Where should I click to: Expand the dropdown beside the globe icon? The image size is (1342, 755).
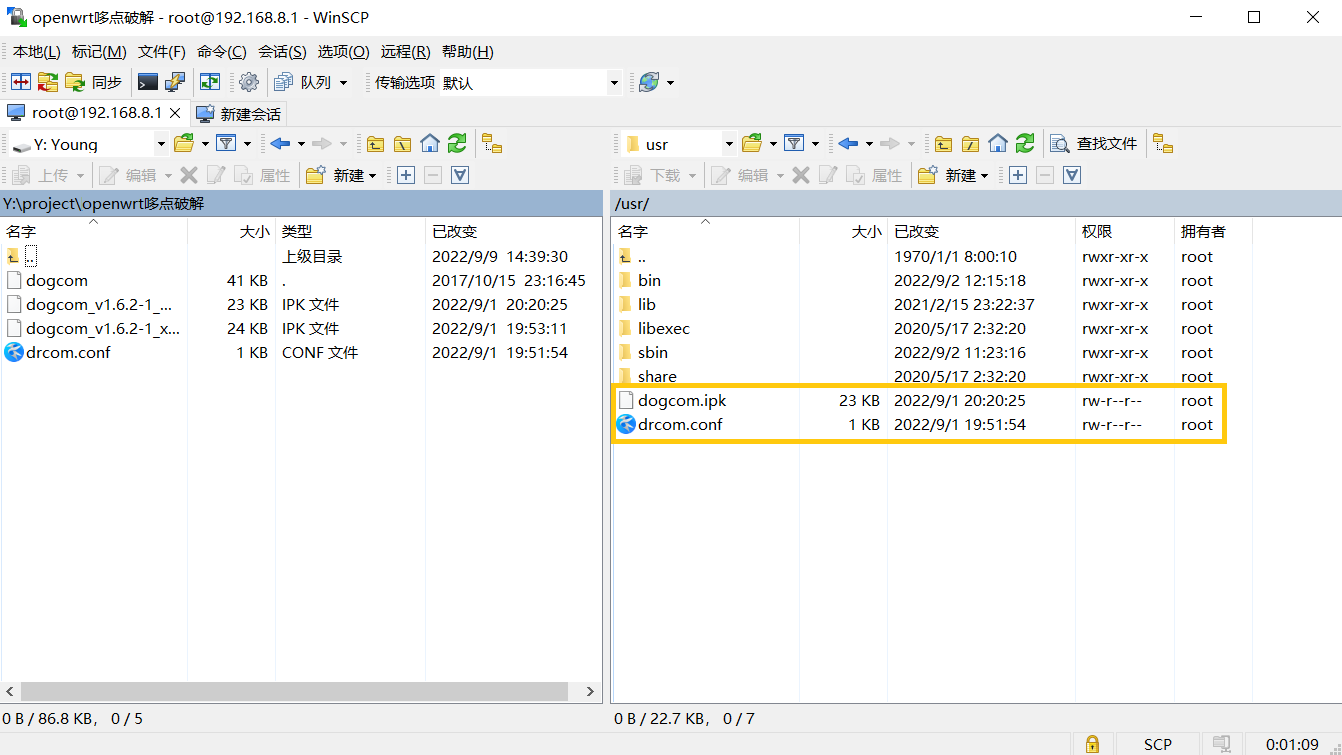[670, 83]
